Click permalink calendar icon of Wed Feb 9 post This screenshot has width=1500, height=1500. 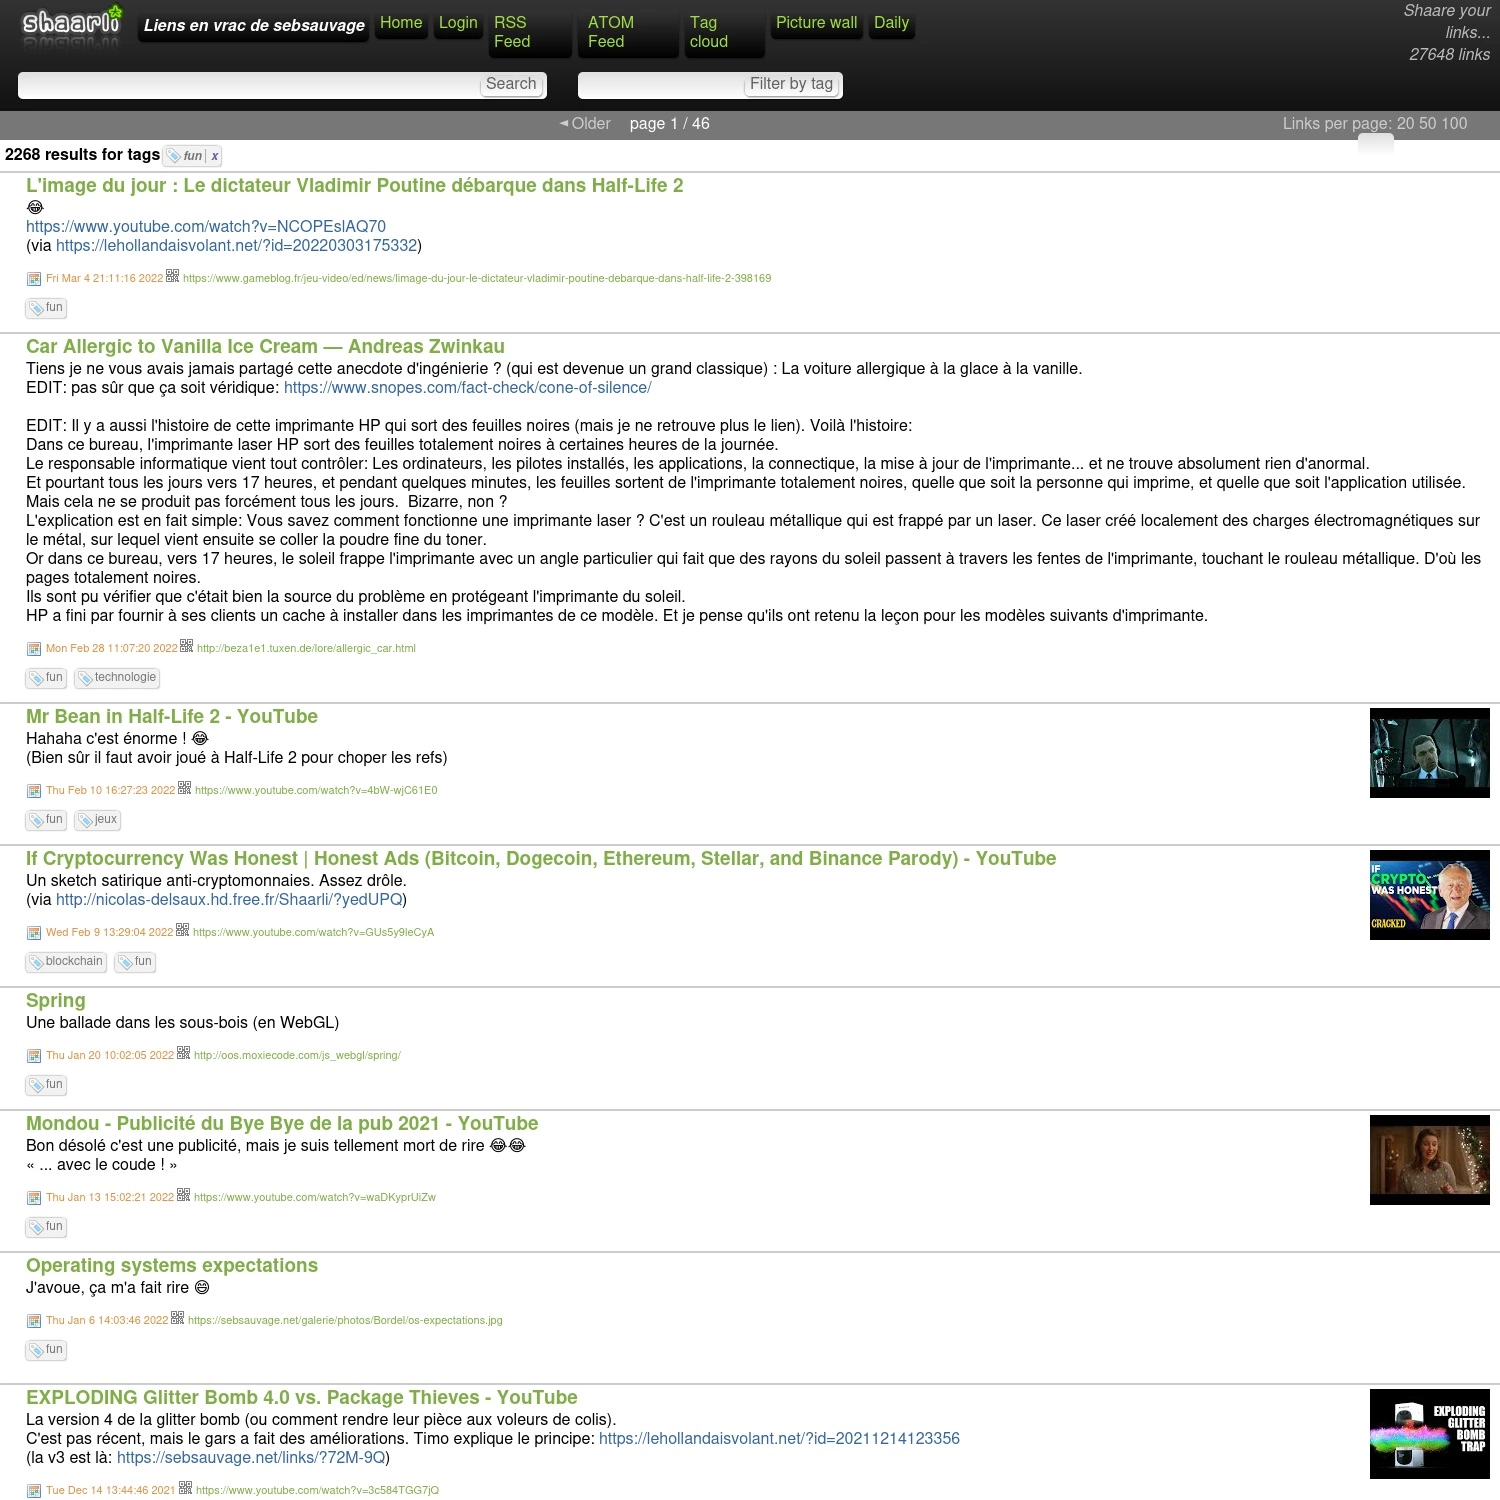pyautogui.click(x=34, y=933)
